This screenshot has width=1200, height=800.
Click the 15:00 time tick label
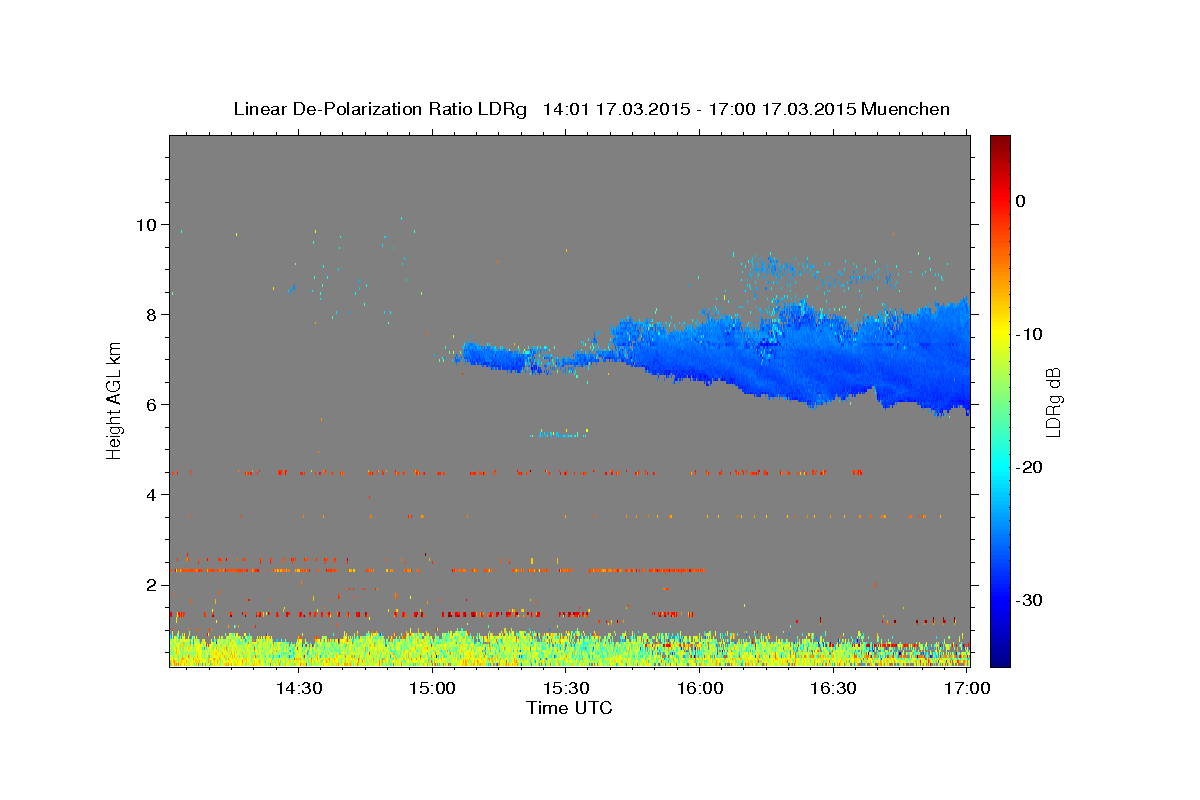(x=432, y=688)
